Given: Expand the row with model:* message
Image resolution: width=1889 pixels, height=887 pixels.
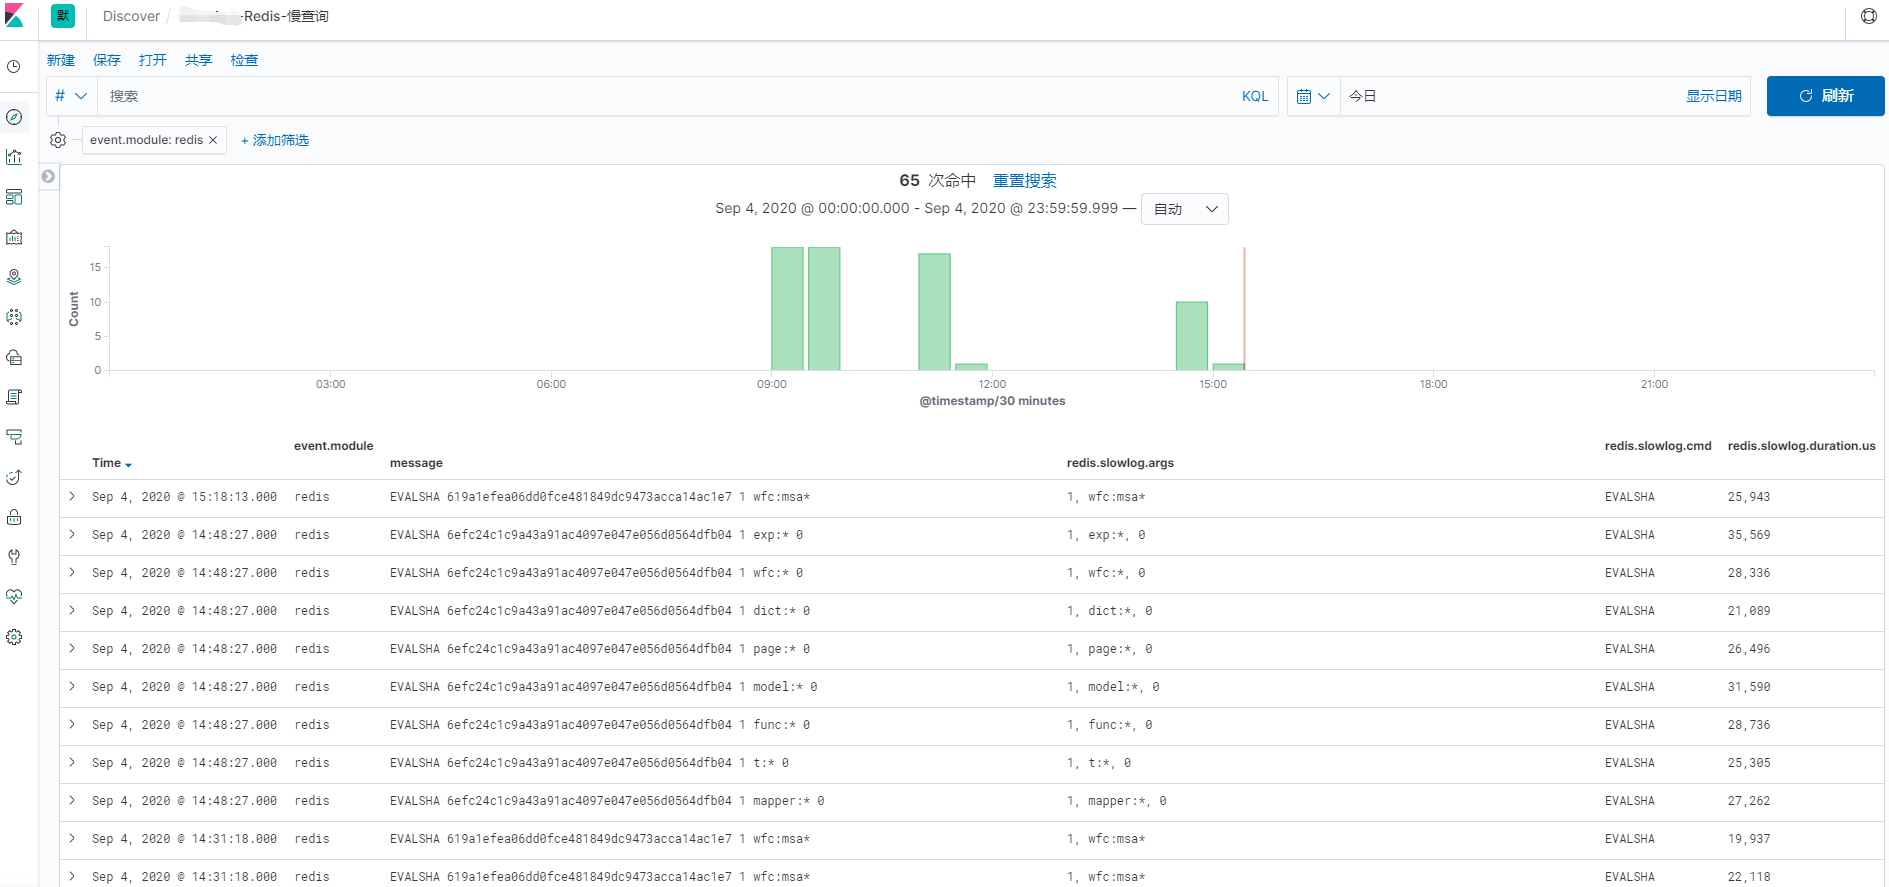Looking at the screenshot, I should coord(72,686).
